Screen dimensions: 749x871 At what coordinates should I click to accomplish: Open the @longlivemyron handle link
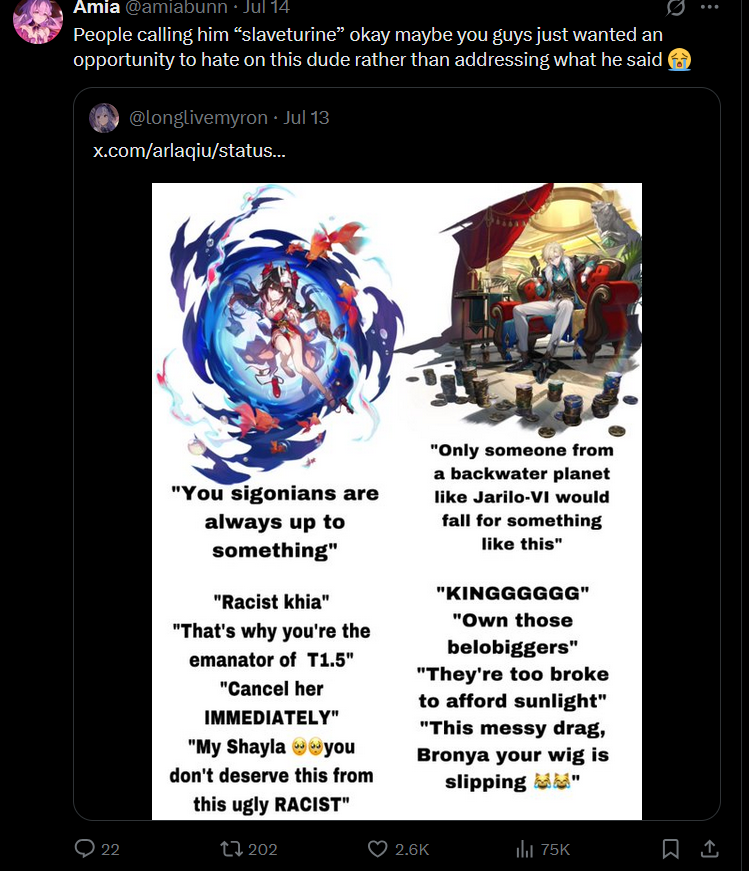pyautogui.click(x=198, y=118)
